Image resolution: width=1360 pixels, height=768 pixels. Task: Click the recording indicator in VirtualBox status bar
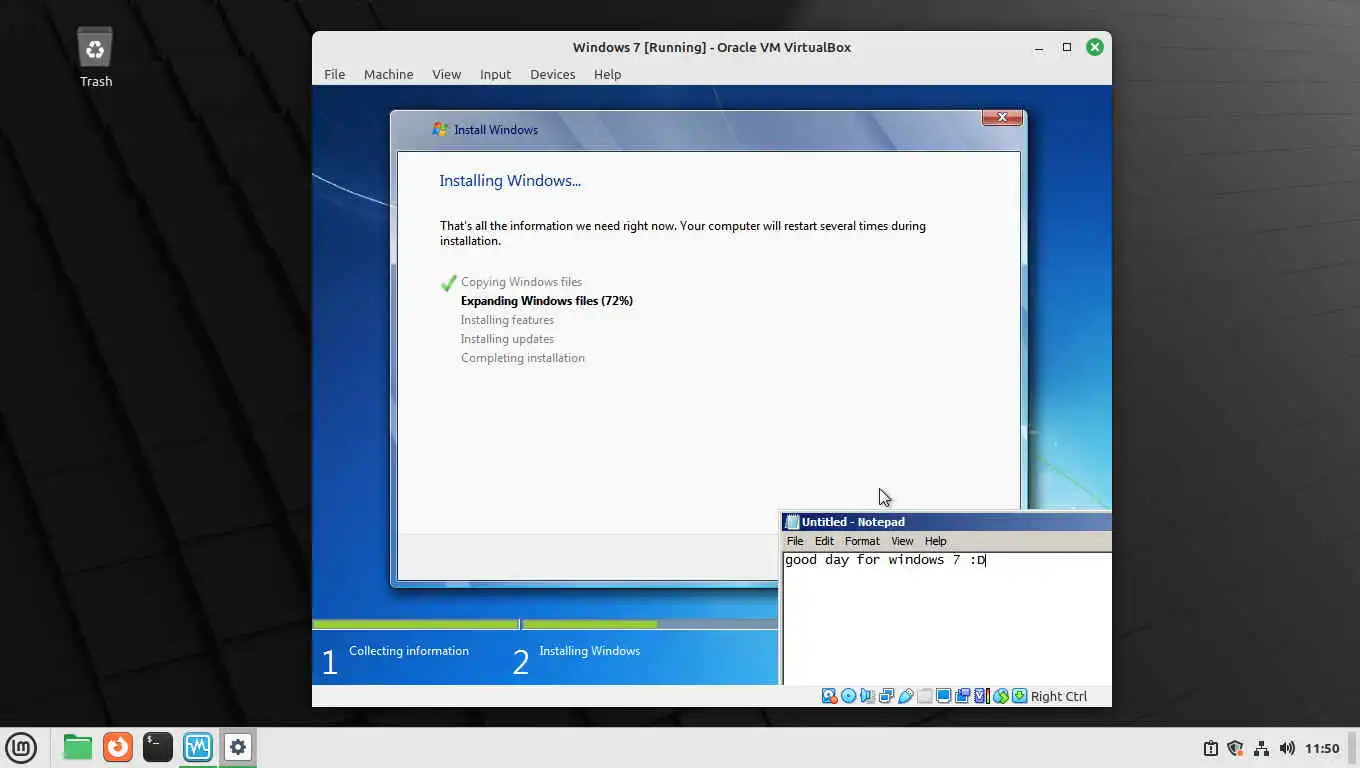(962, 696)
